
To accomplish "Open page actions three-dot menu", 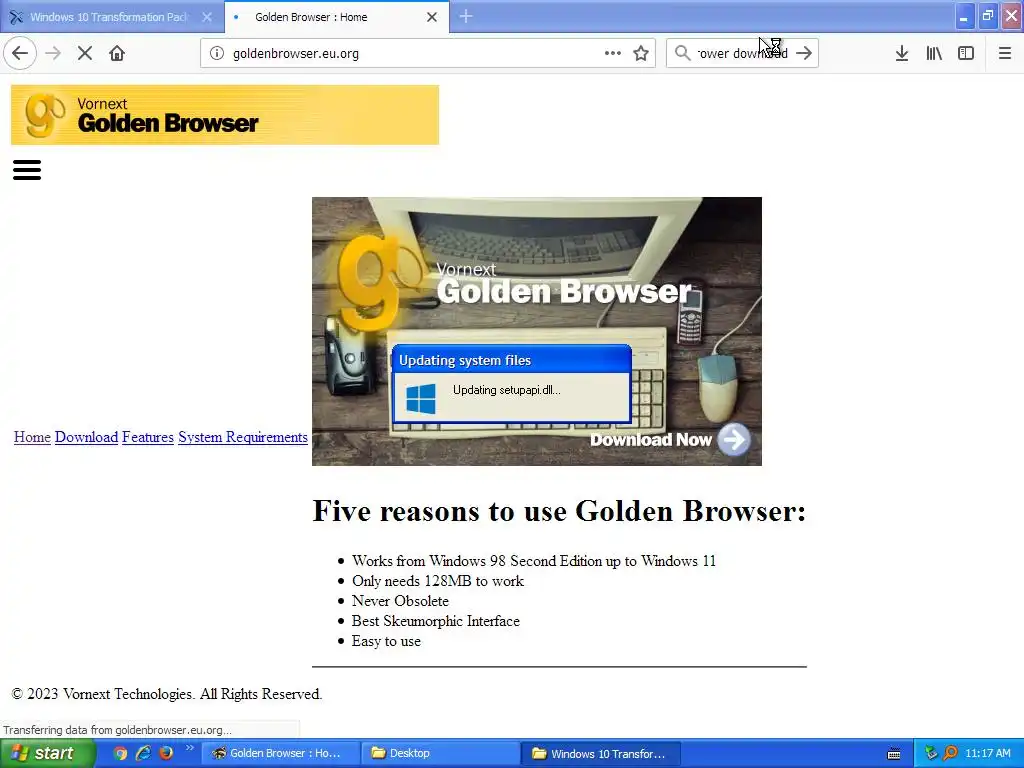I will pos(613,53).
